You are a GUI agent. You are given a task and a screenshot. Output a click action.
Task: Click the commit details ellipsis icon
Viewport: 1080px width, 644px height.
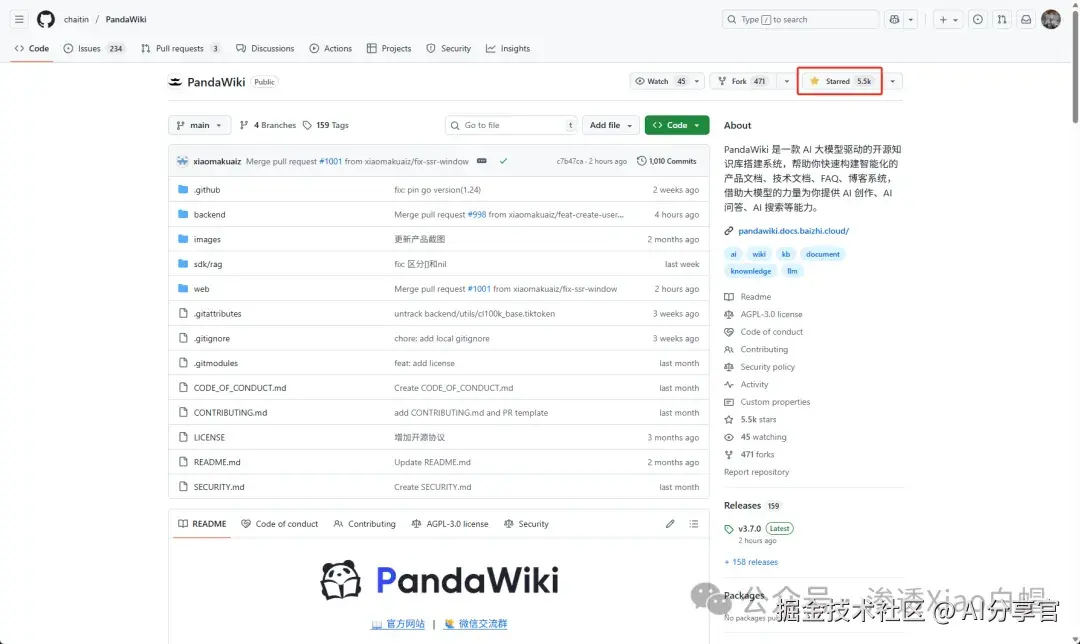[481, 161]
